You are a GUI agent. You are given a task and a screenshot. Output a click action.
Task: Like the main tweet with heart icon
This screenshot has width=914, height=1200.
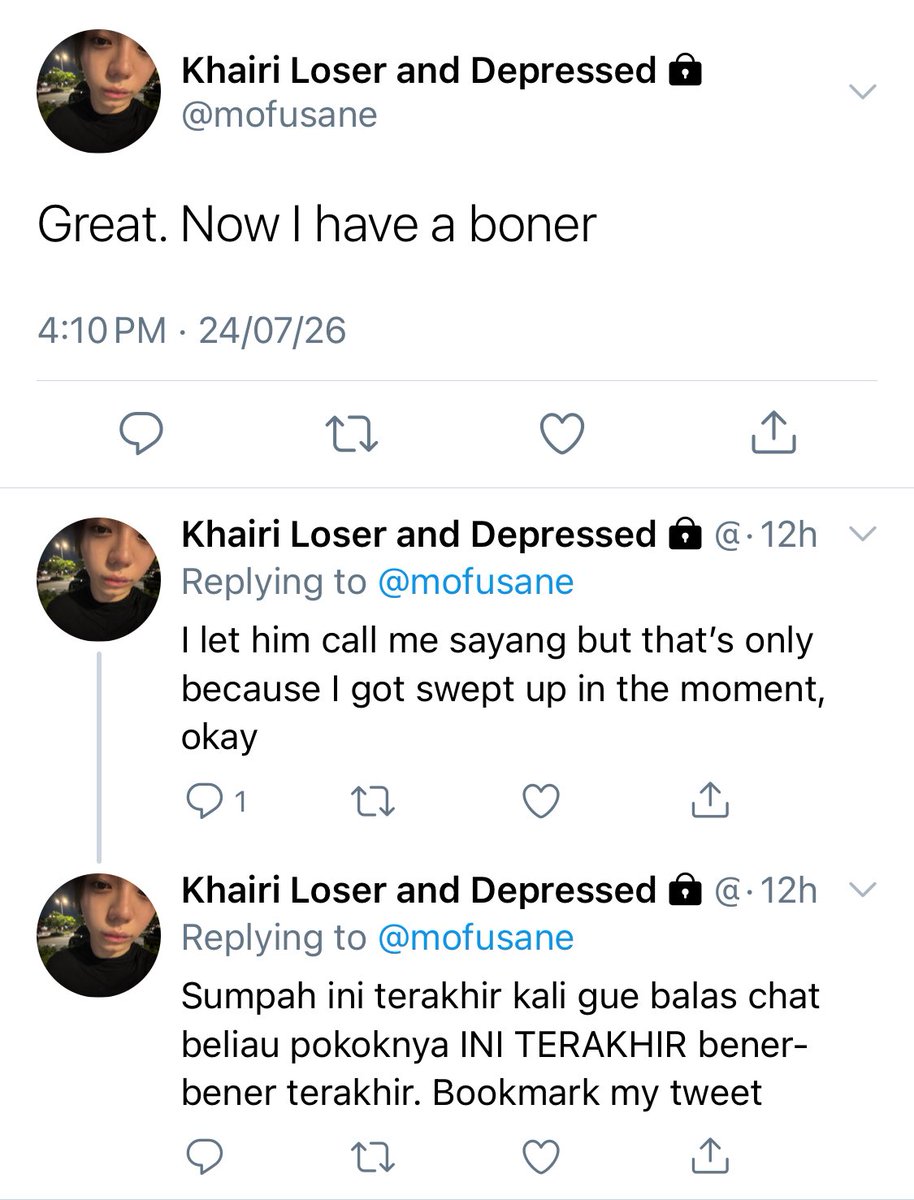click(x=563, y=433)
